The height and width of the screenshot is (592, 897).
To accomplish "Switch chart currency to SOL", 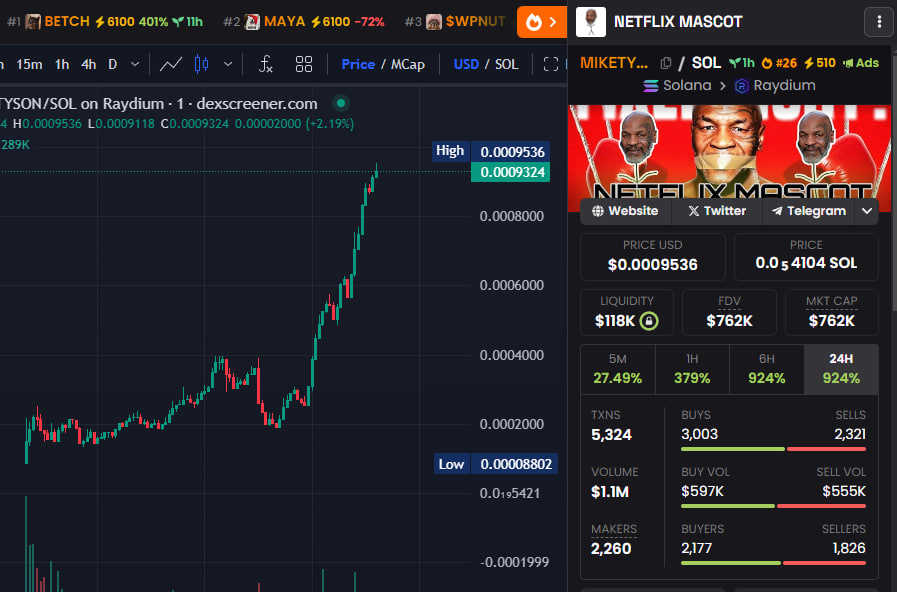I will [x=506, y=64].
